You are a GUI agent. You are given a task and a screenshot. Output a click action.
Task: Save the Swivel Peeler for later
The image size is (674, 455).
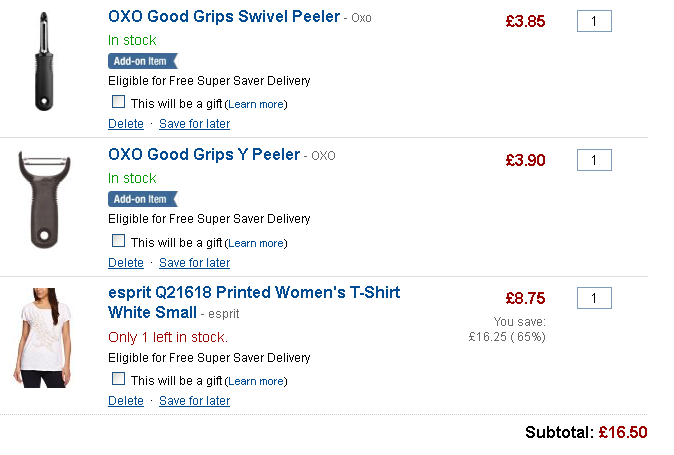point(194,124)
